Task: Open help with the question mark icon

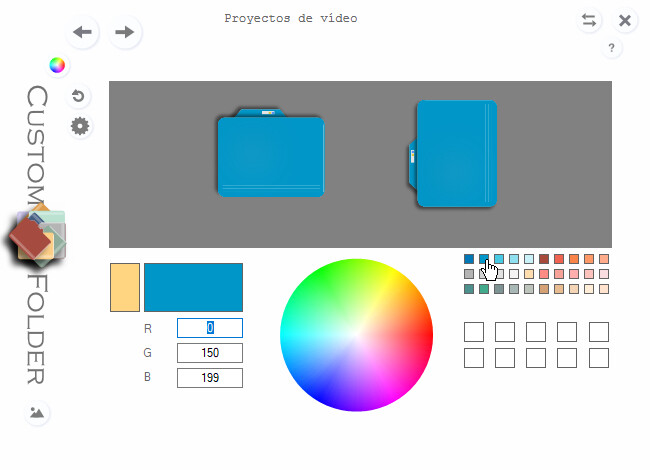Action: tap(611, 48)
